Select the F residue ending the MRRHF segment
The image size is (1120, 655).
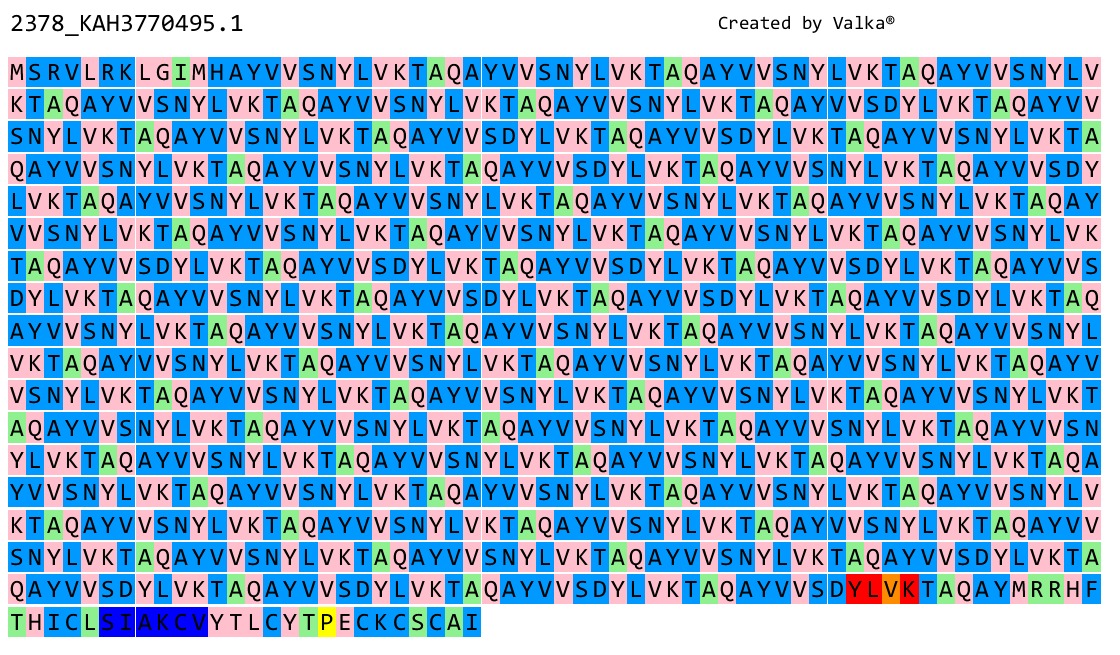pos(1091,589)
